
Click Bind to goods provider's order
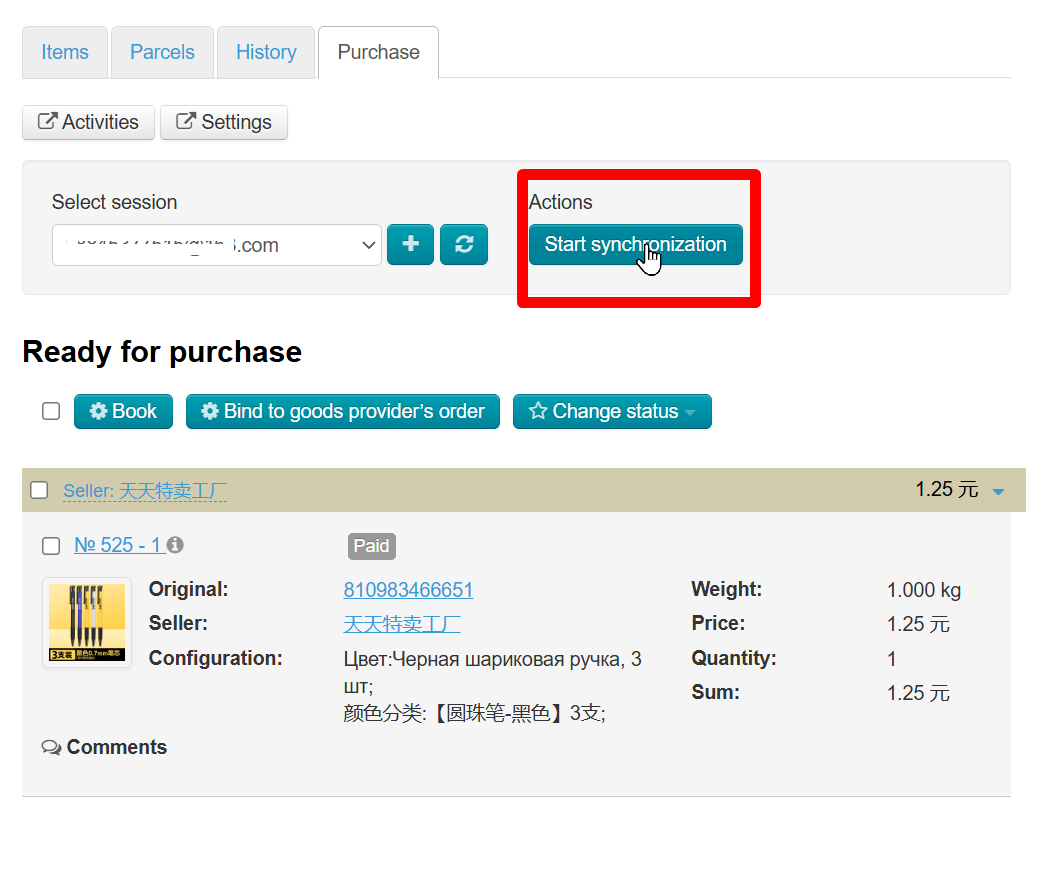[342, 411]
